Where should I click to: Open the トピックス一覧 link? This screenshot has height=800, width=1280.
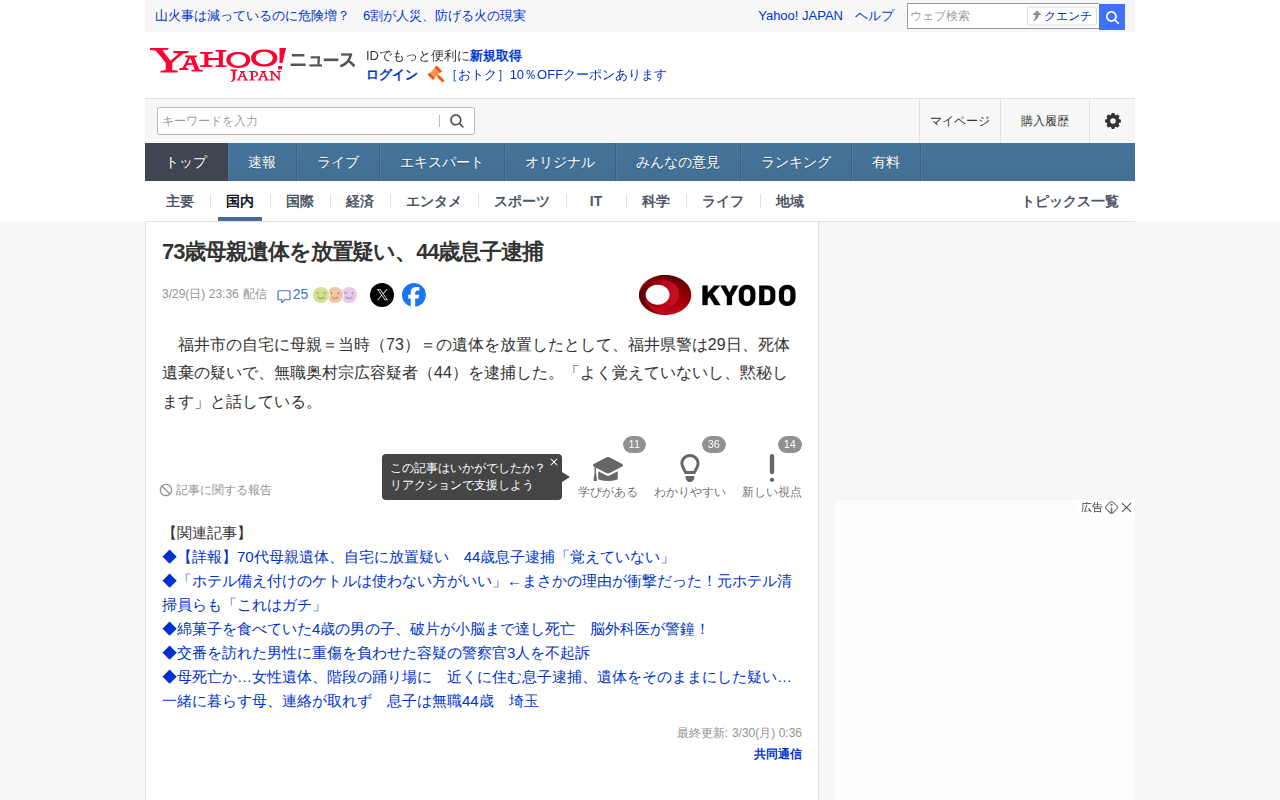(x=1070, y=201)
